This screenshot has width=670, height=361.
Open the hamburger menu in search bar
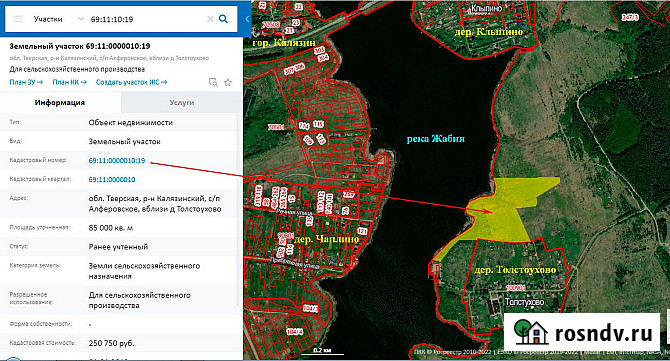click(x=18, y=19)
